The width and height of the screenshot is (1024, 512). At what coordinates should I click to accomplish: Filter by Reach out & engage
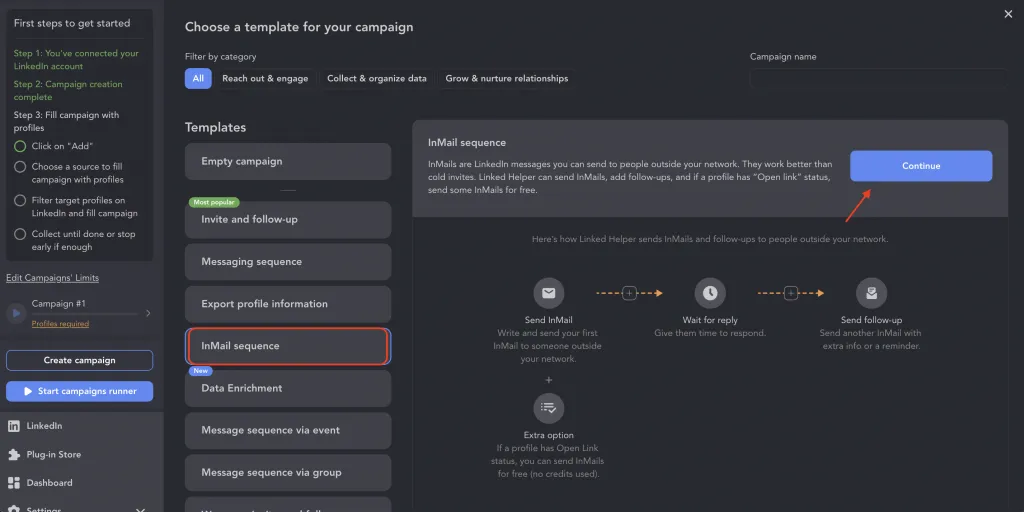(x=265, y=78)
